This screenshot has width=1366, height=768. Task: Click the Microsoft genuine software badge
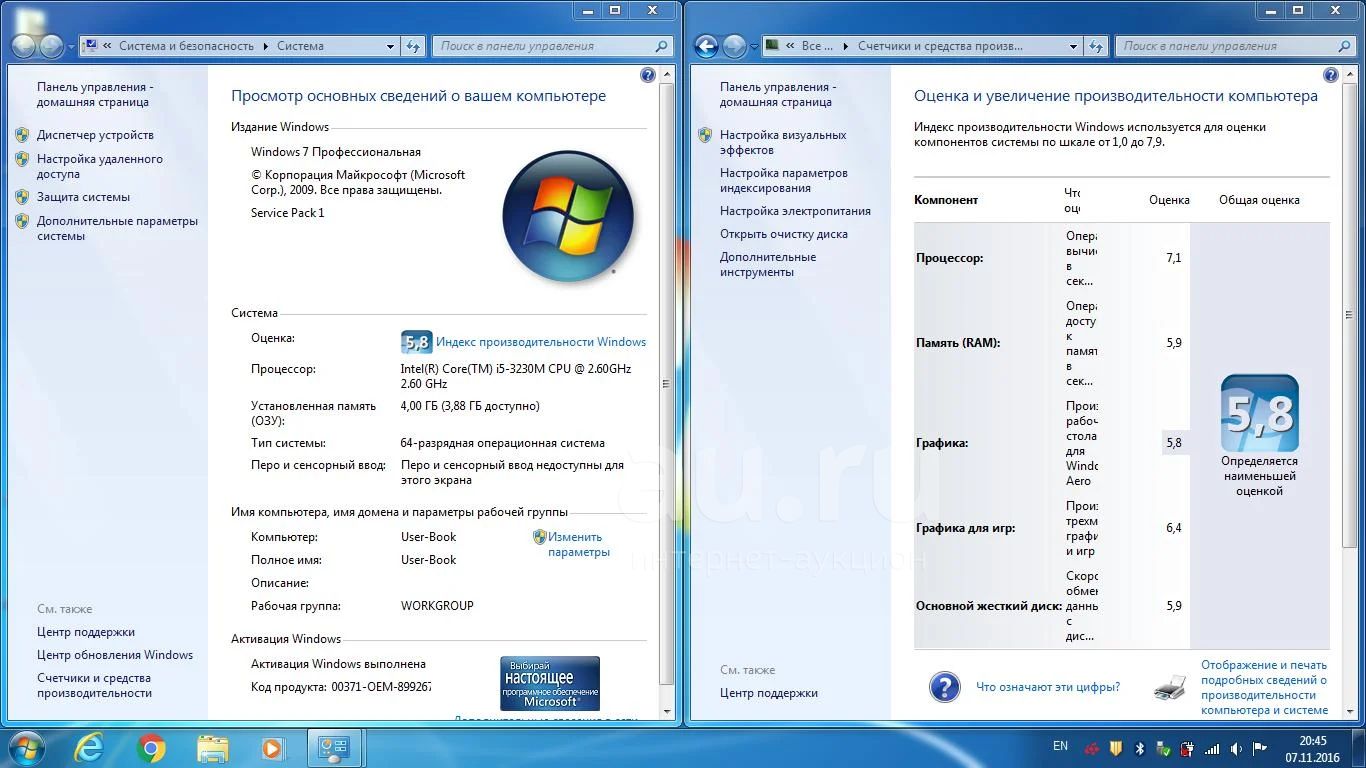(x=550, y=683)
